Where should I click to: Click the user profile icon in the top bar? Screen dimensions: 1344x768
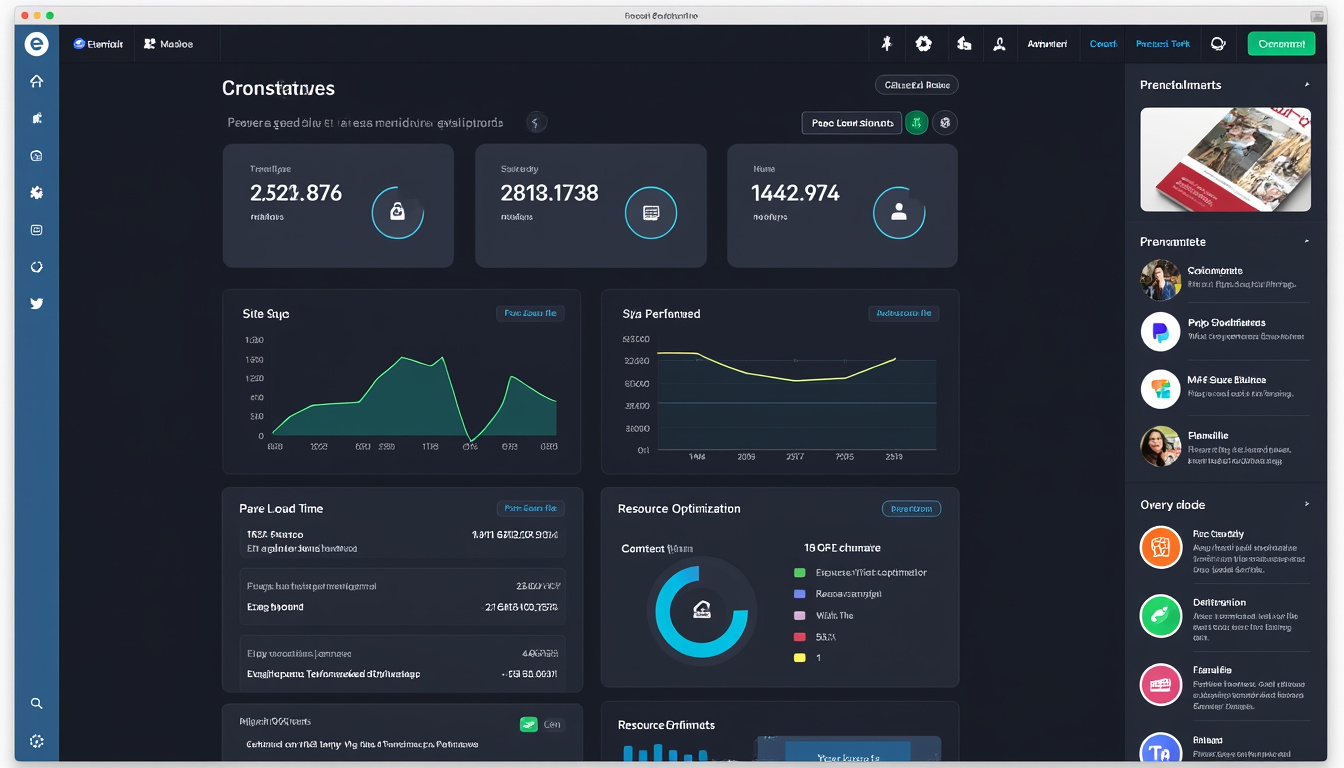[x=999, y=43]
